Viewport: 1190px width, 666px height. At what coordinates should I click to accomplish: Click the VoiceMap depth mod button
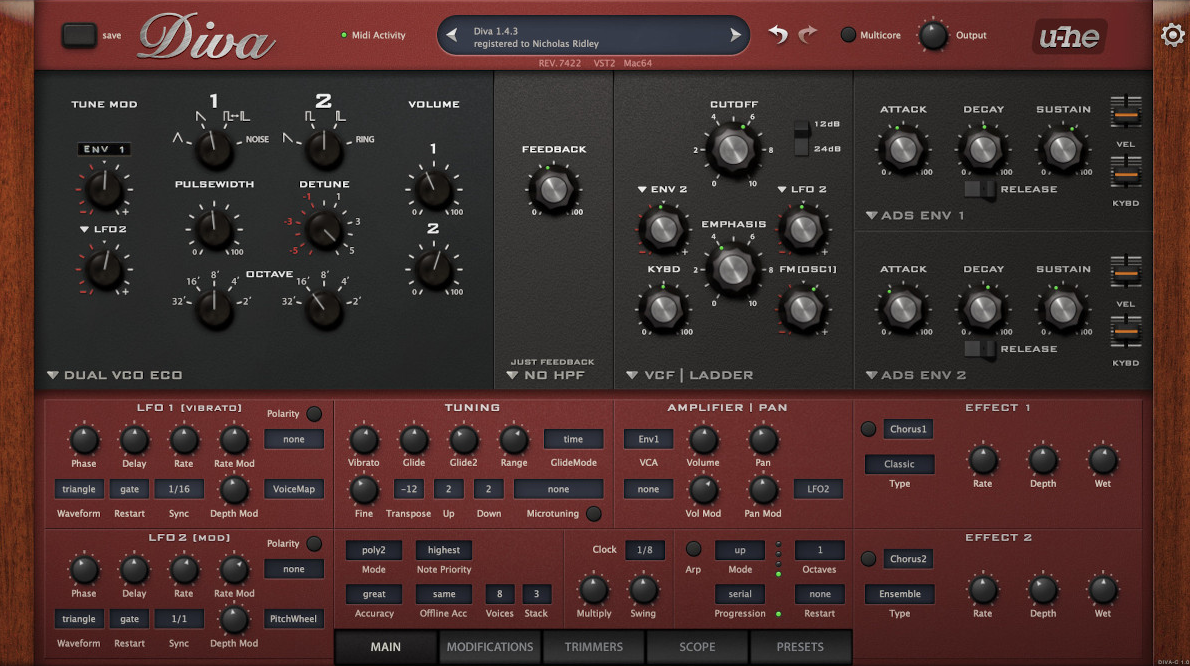(x=294, y=489)
